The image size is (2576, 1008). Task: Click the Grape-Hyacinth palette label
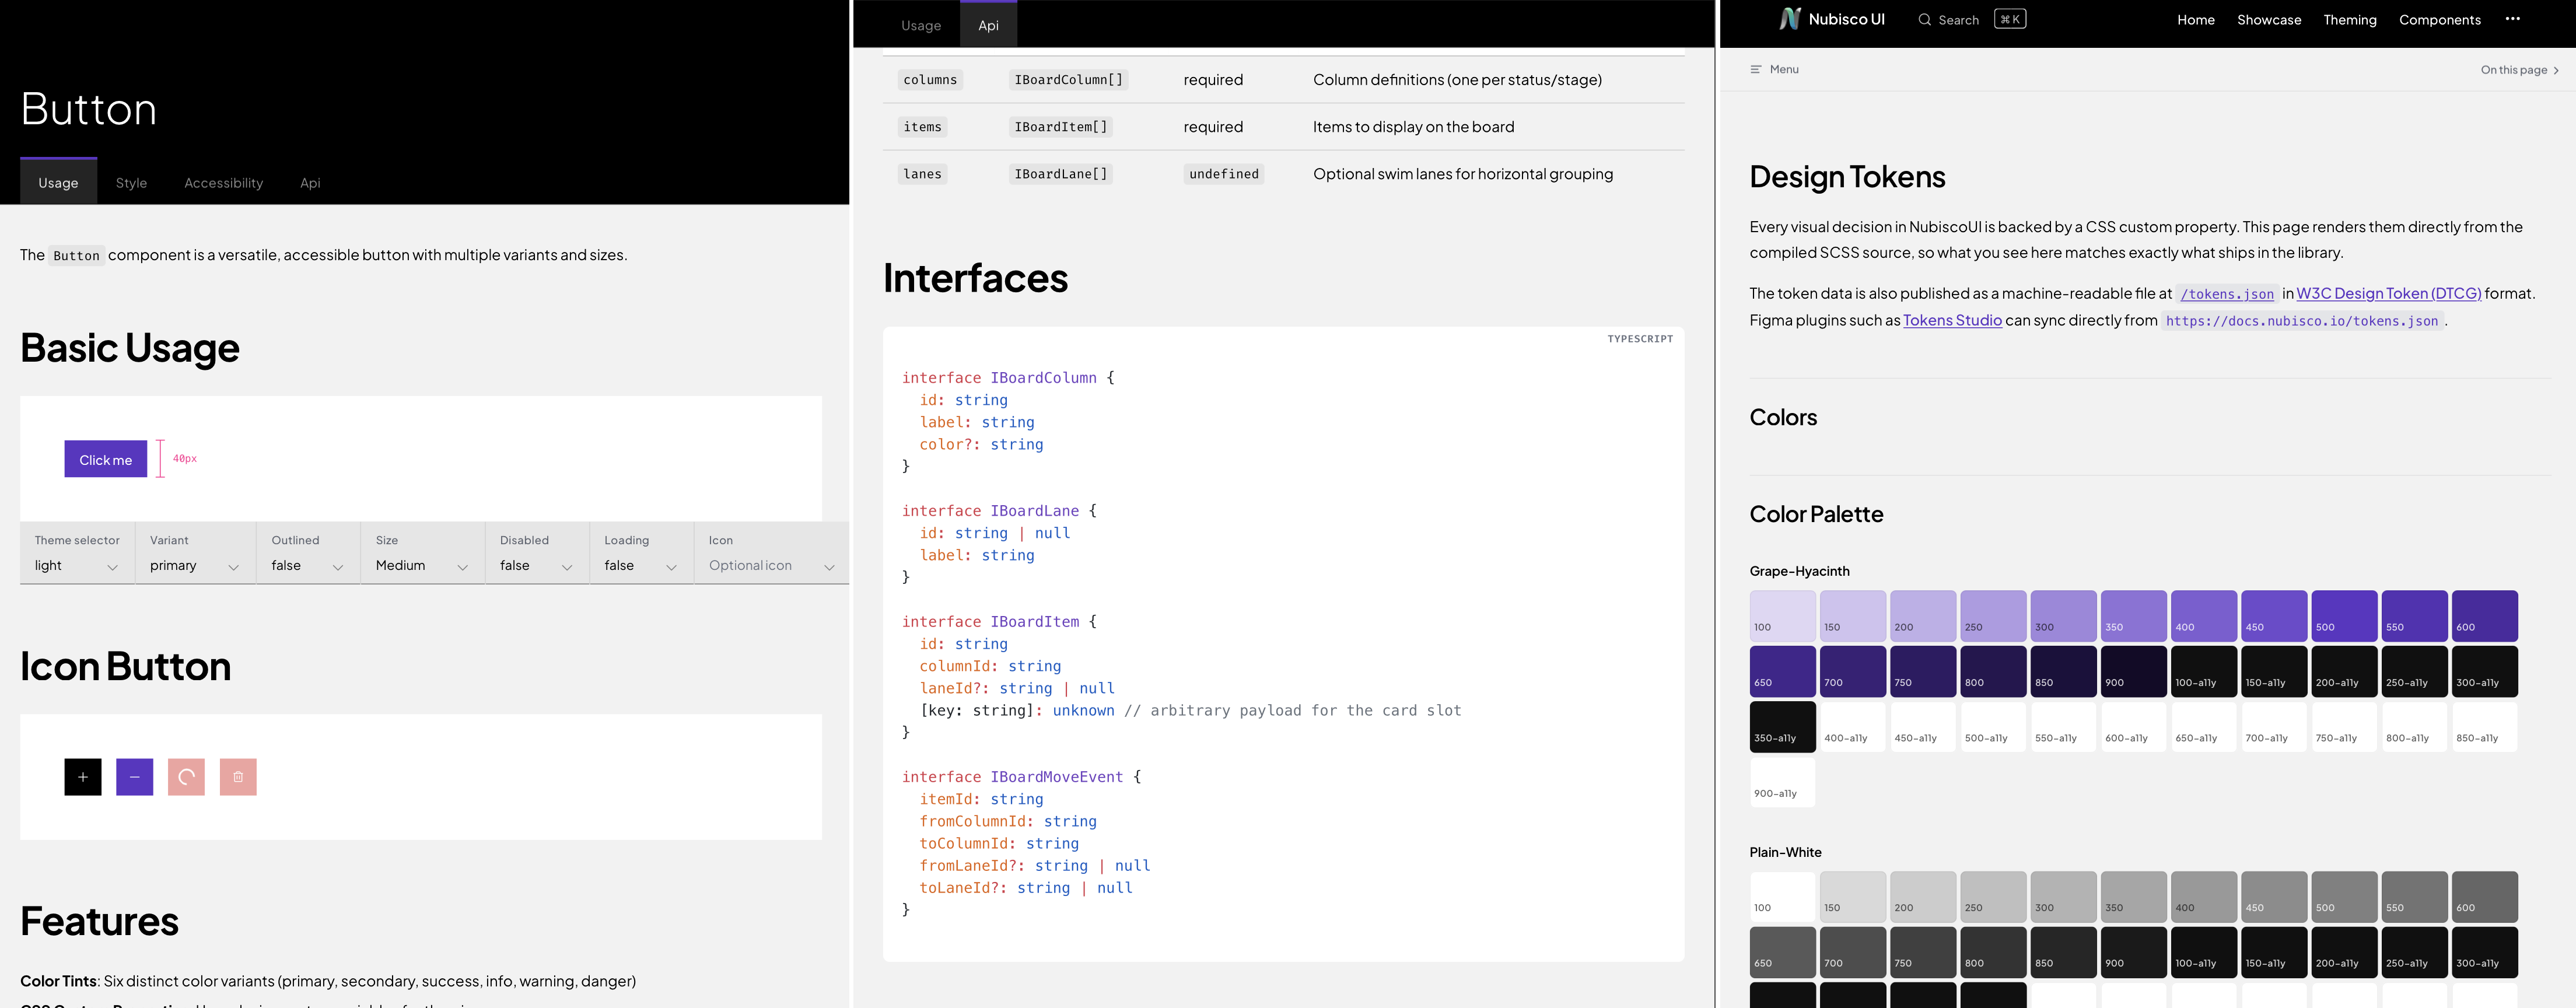pyautogui.click(x=1799, y=571)
